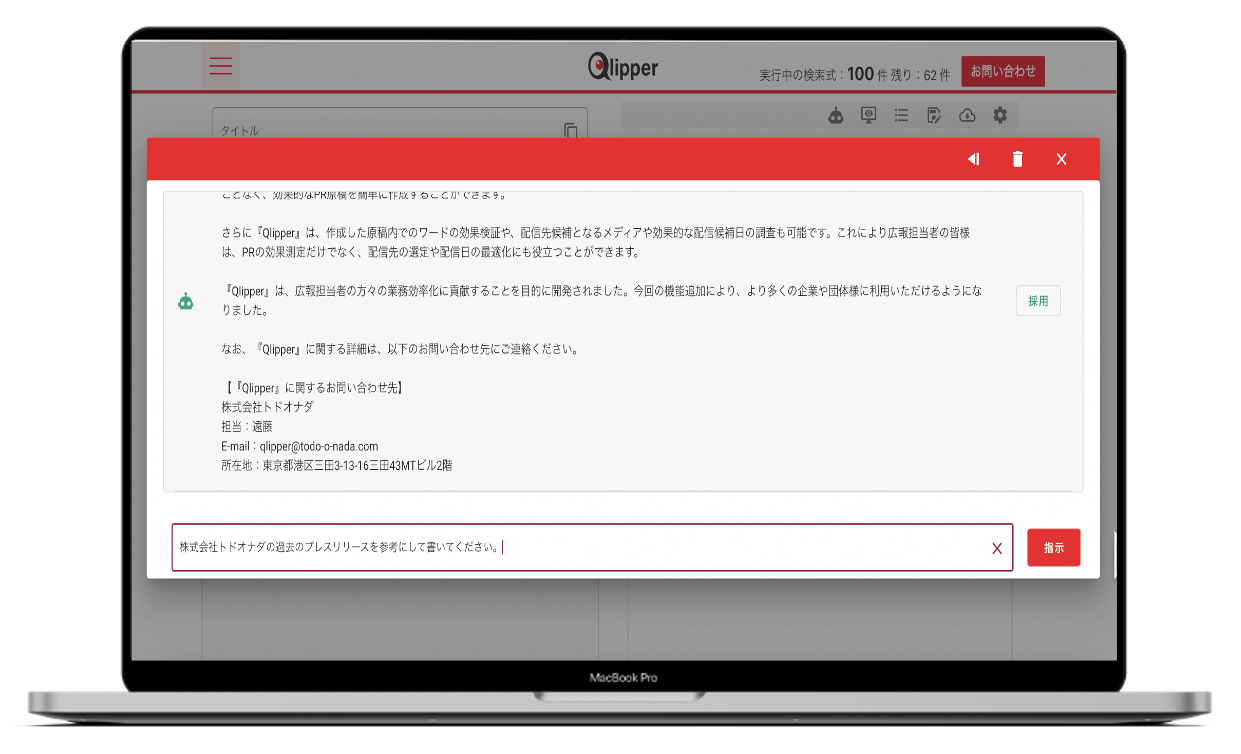Click the document edit note icon

[934, 116]
